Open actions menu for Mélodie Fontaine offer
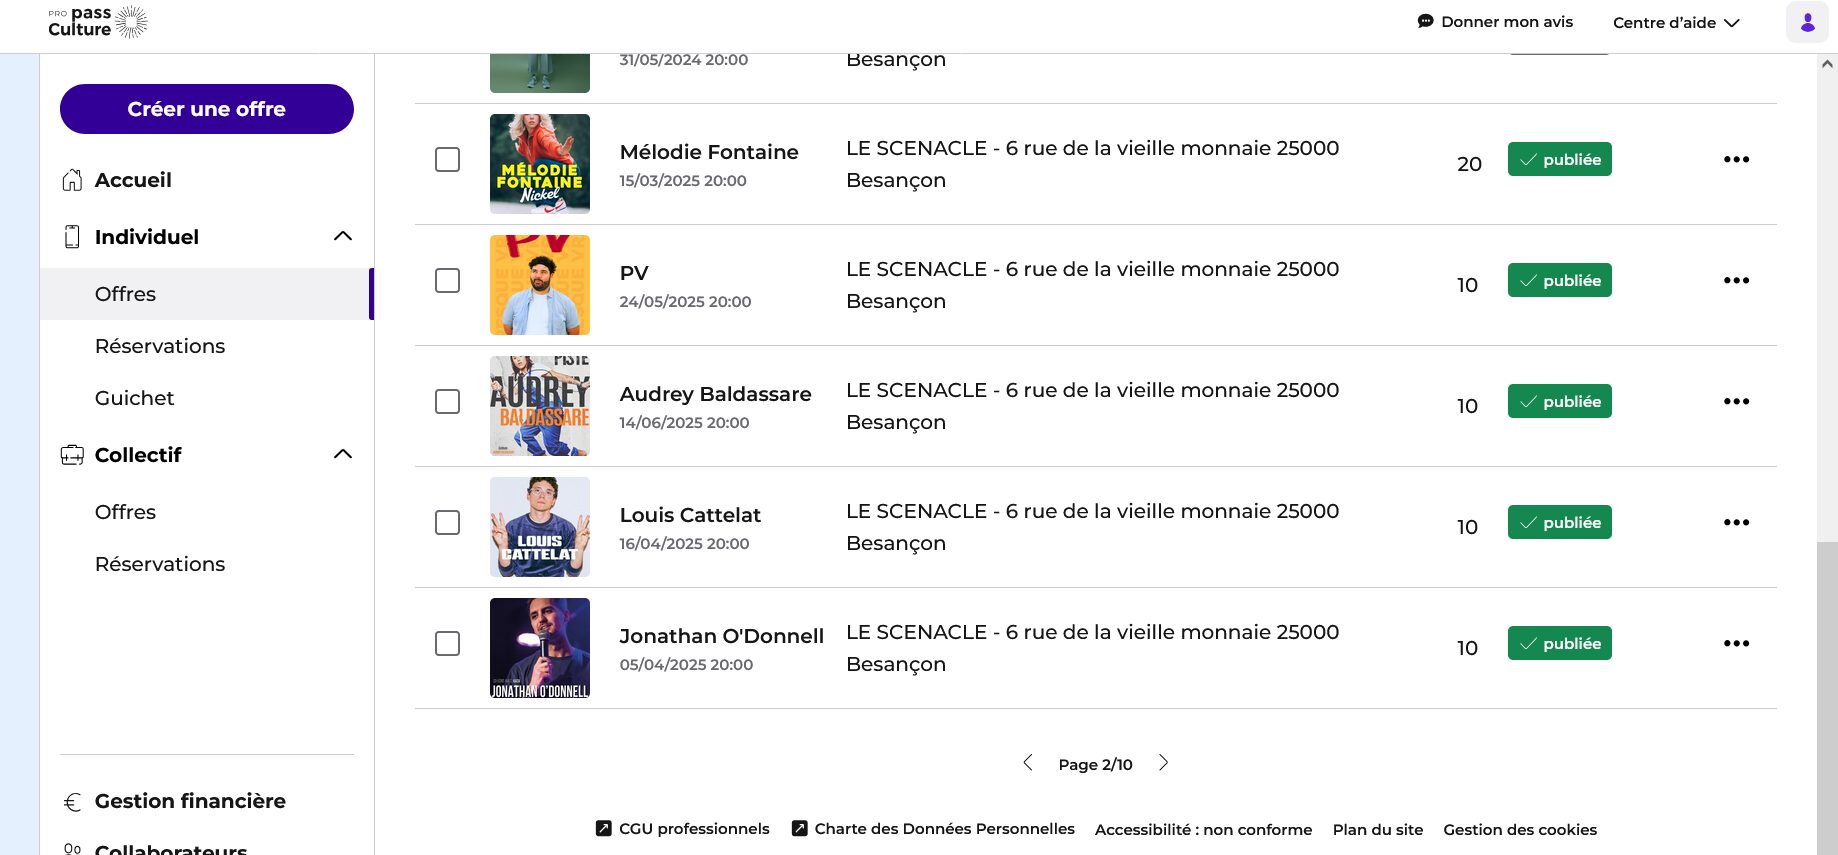 click(x=1736, y=160)
